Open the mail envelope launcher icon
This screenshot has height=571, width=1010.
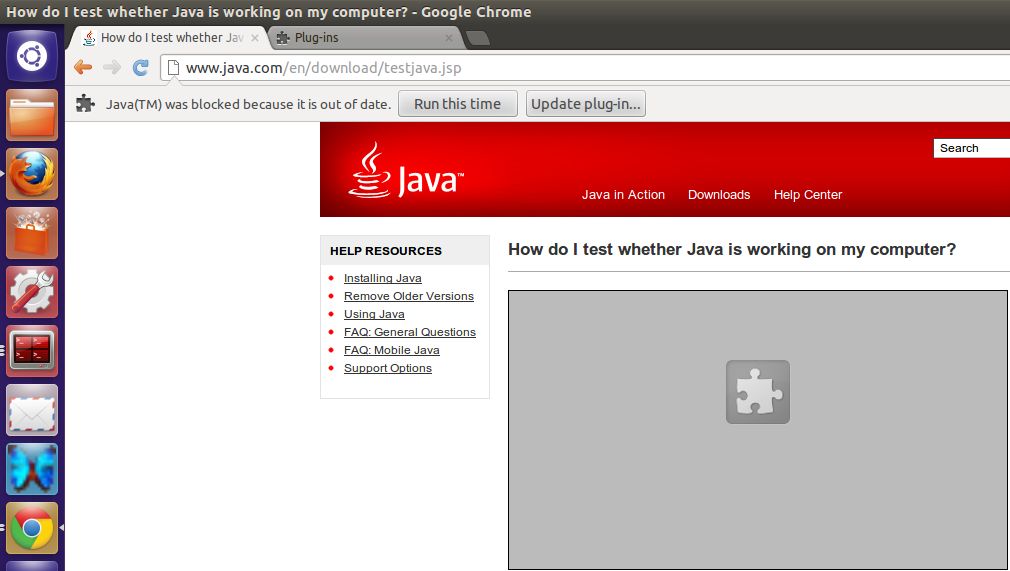[32, 411]
